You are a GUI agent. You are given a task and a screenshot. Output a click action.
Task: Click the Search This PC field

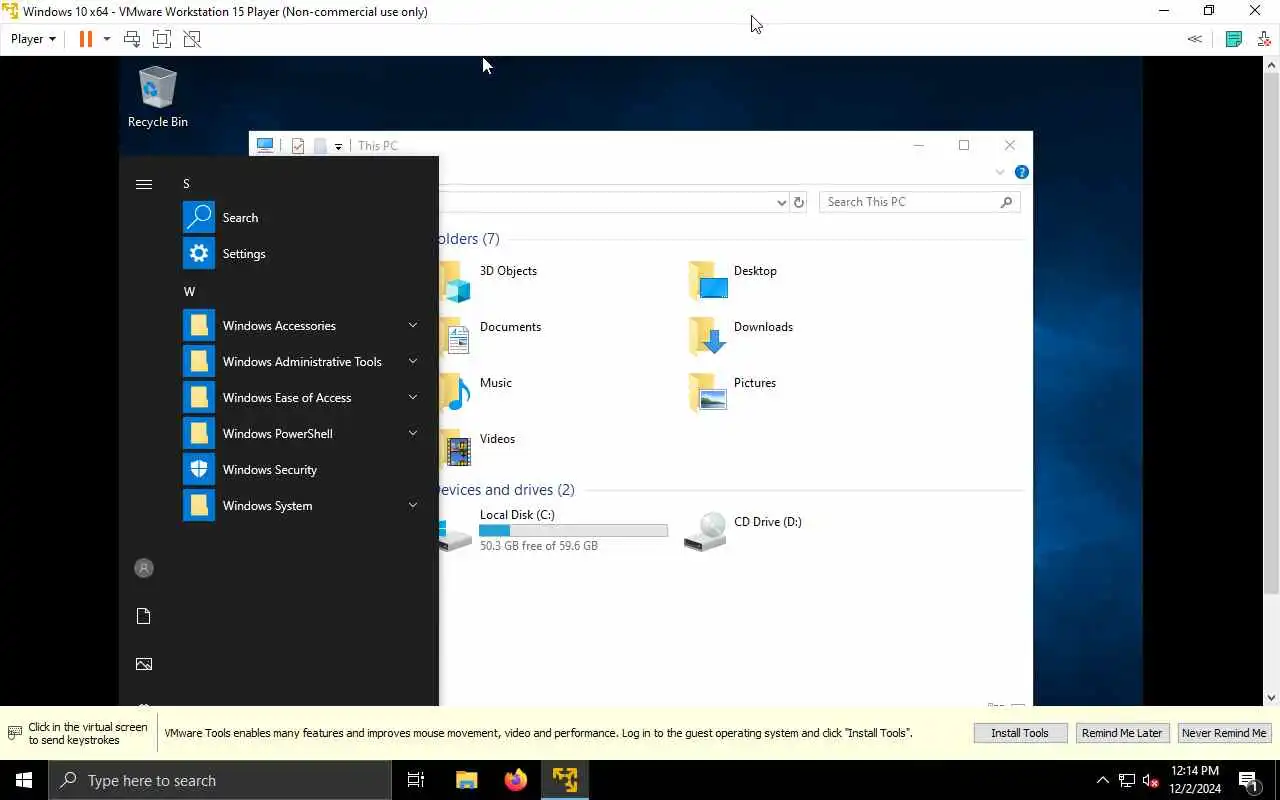click(920, 202)
